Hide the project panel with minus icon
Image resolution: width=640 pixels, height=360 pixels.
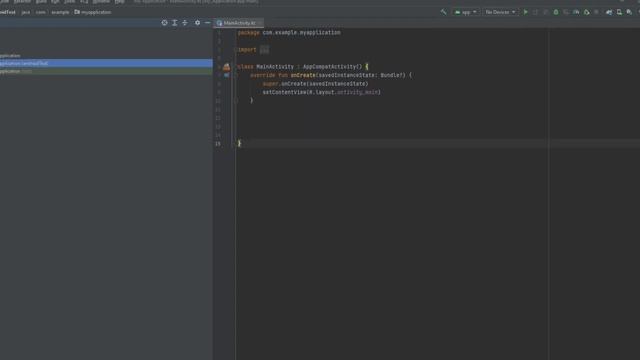pyautogui.click(x=207, y=23)
